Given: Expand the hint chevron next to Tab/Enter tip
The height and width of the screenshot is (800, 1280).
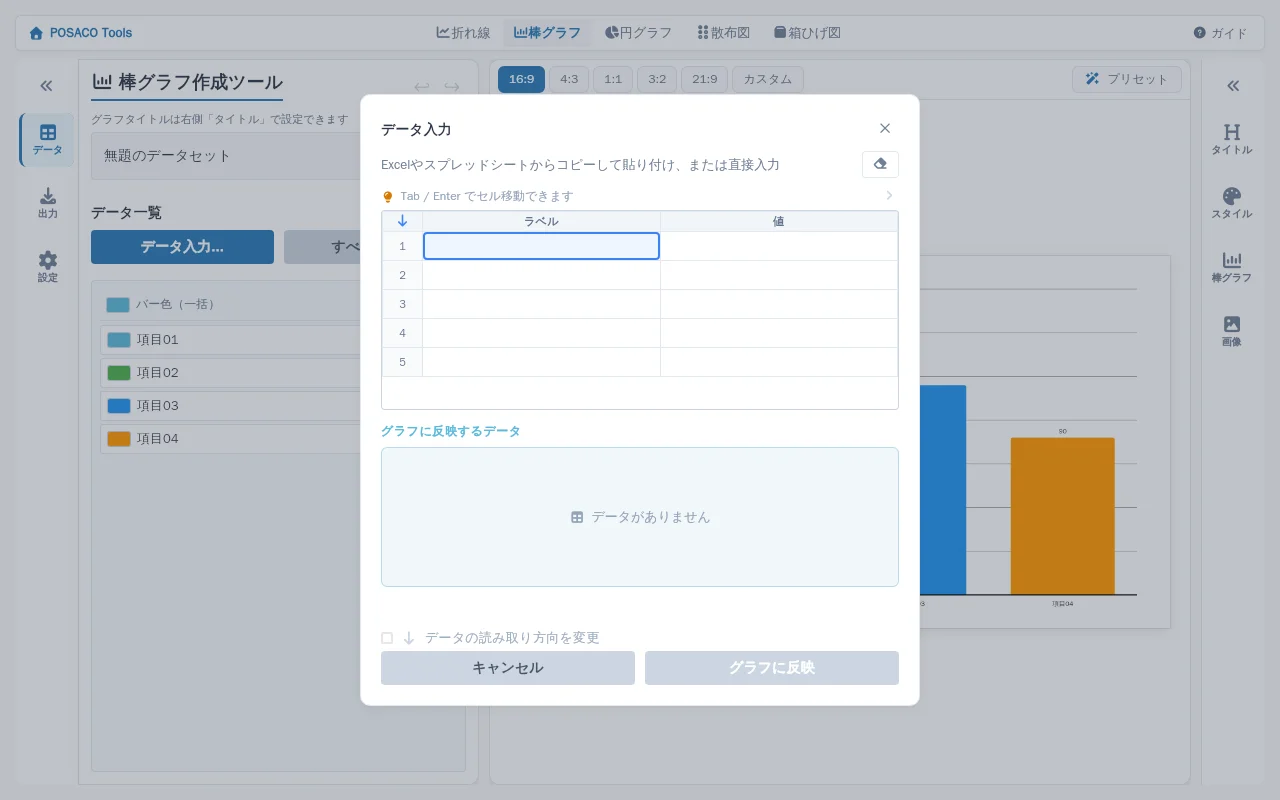Looking at the screenshot, I should pyautogui.click(x=889, y=196).
